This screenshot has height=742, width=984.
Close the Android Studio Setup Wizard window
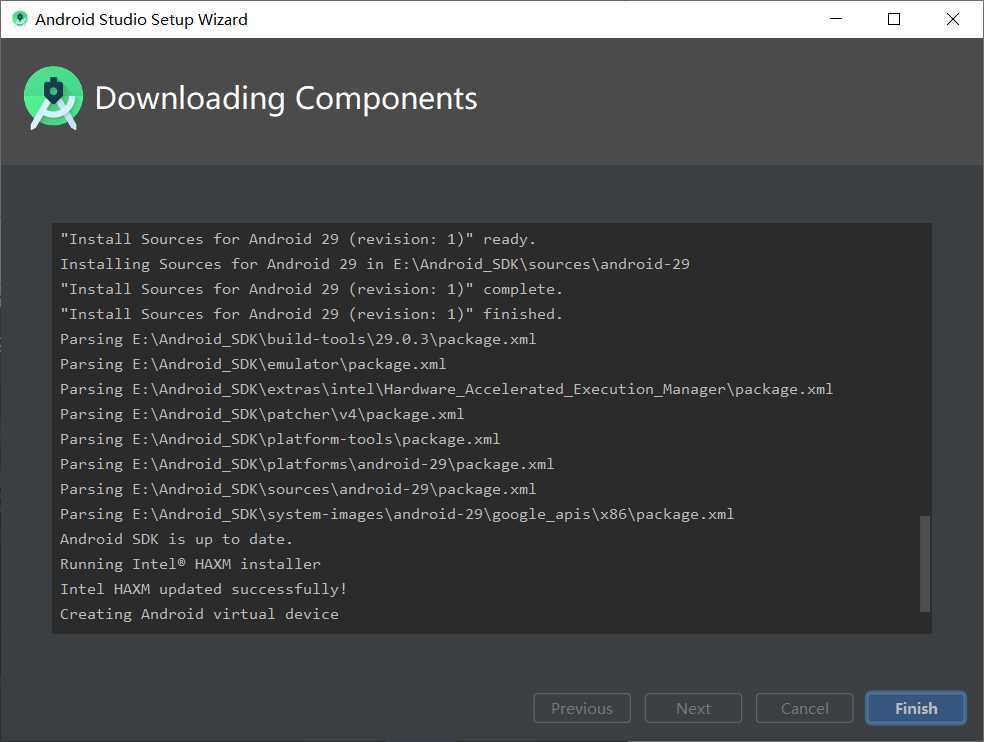point(953,19)
